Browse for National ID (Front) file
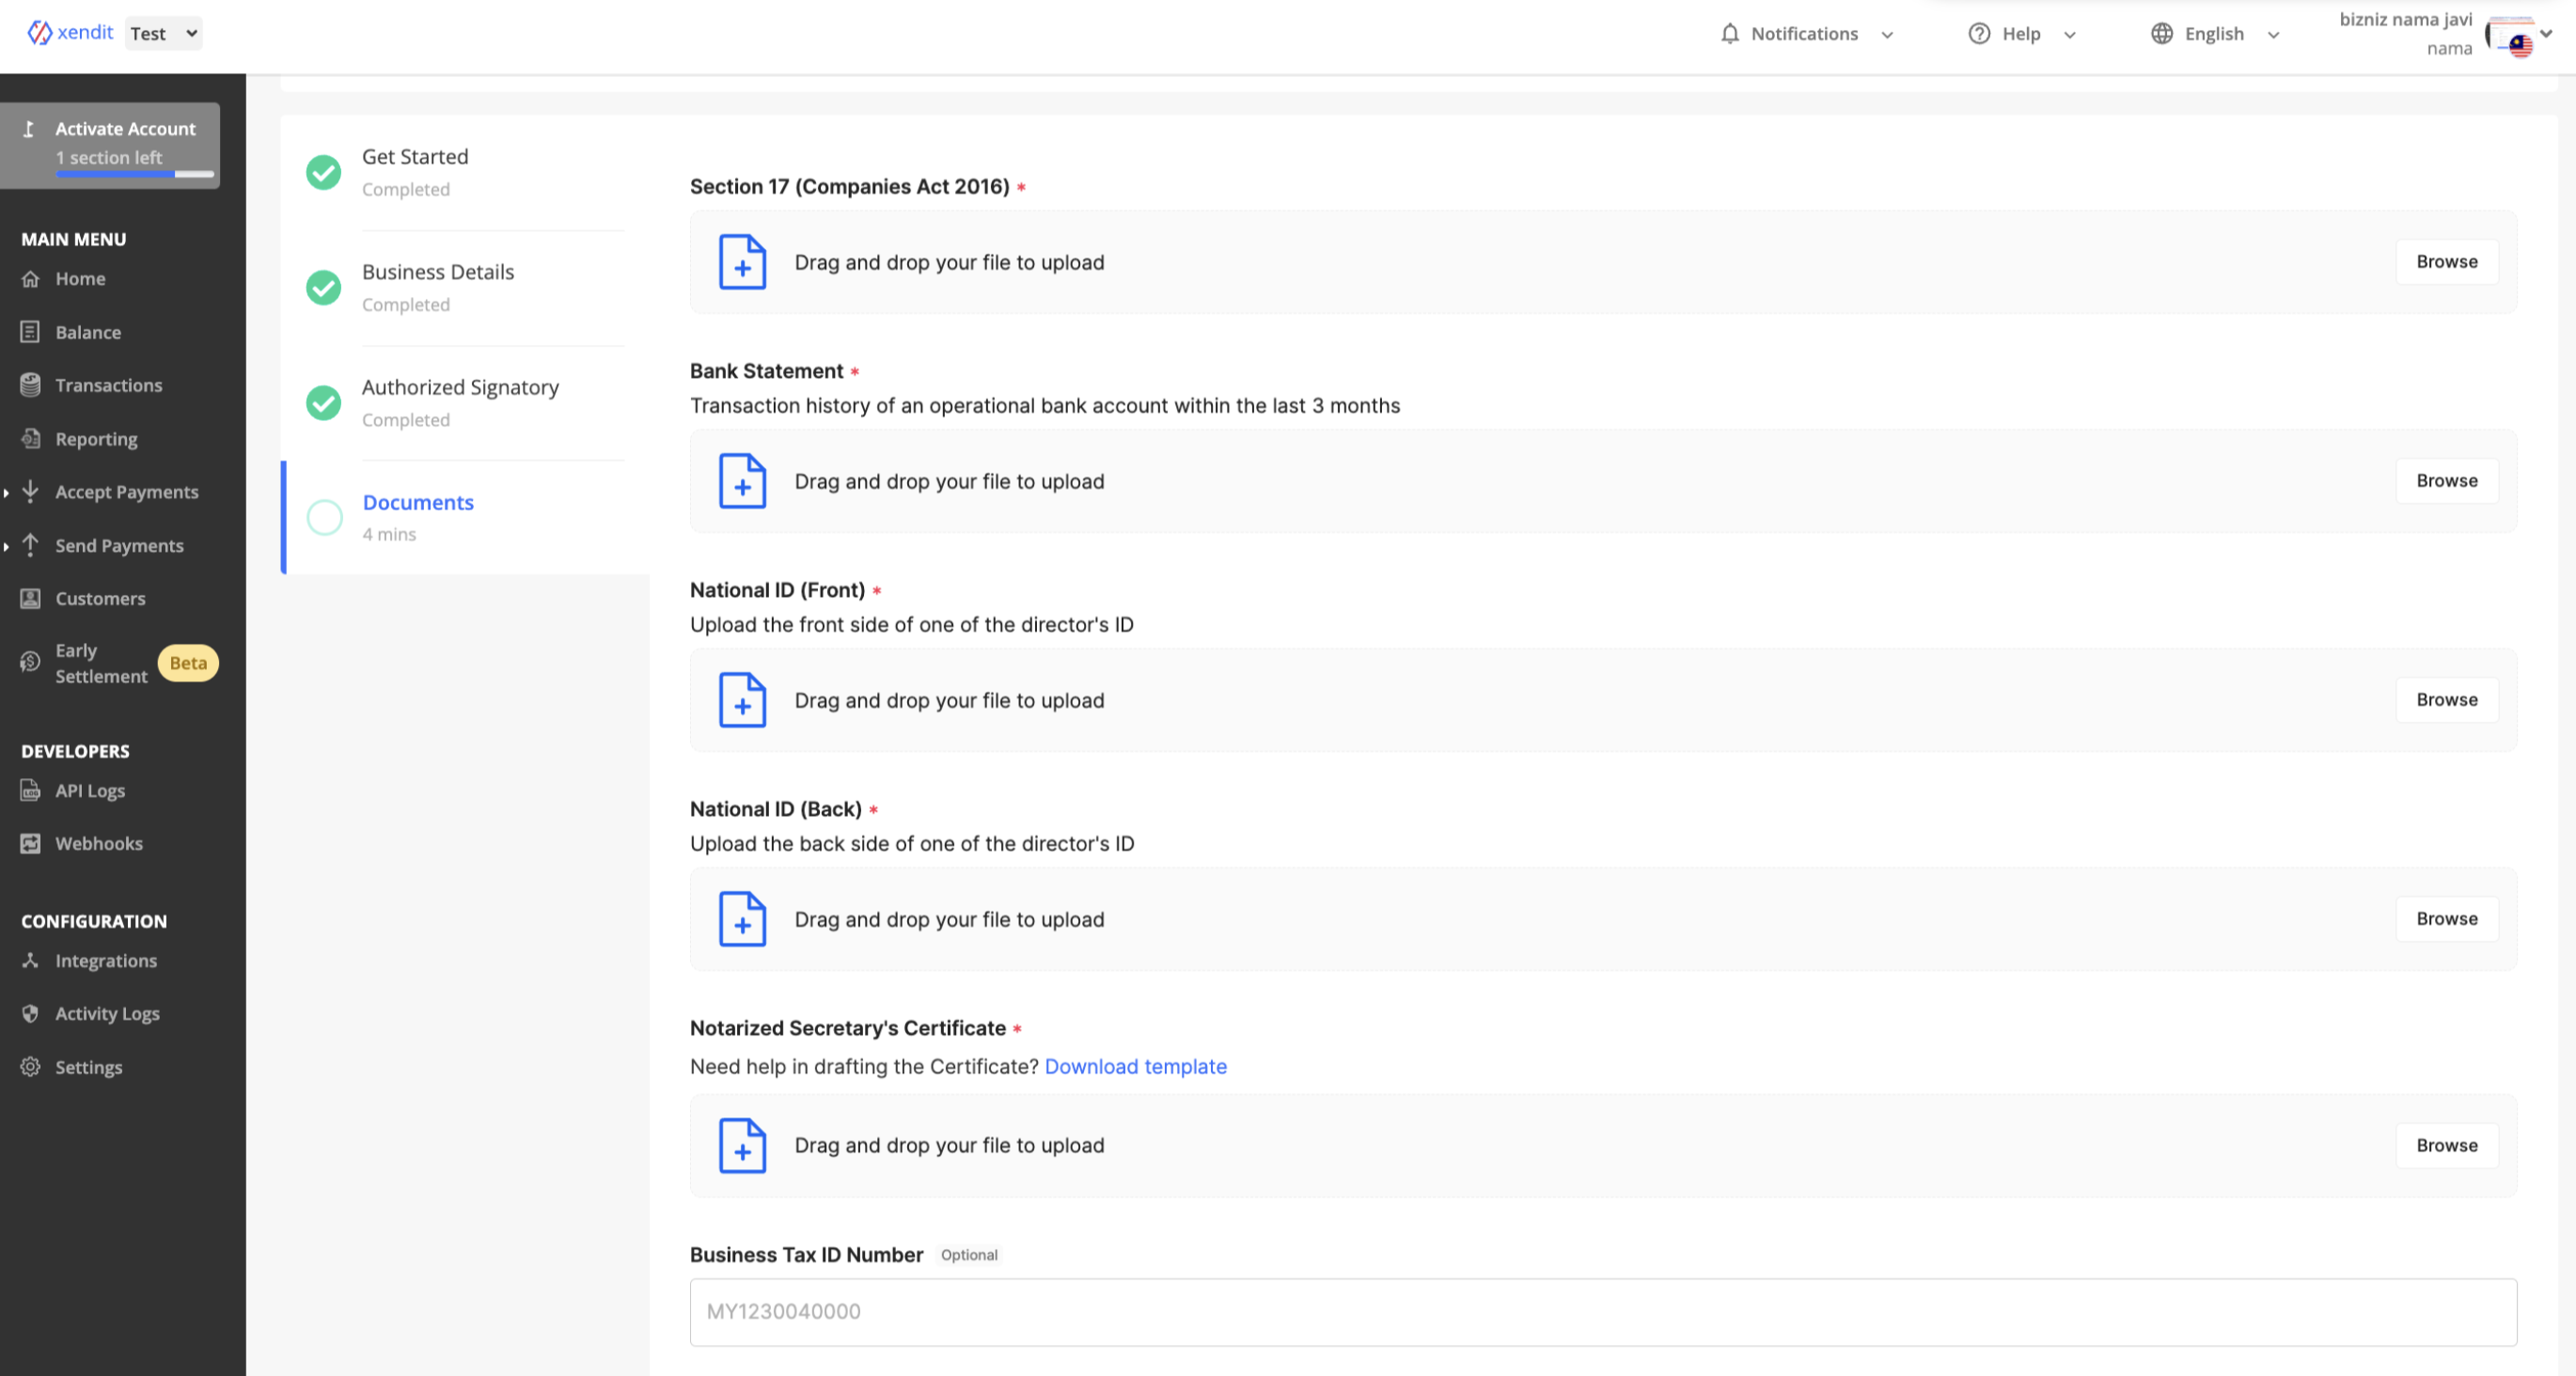 point(2447,700)
